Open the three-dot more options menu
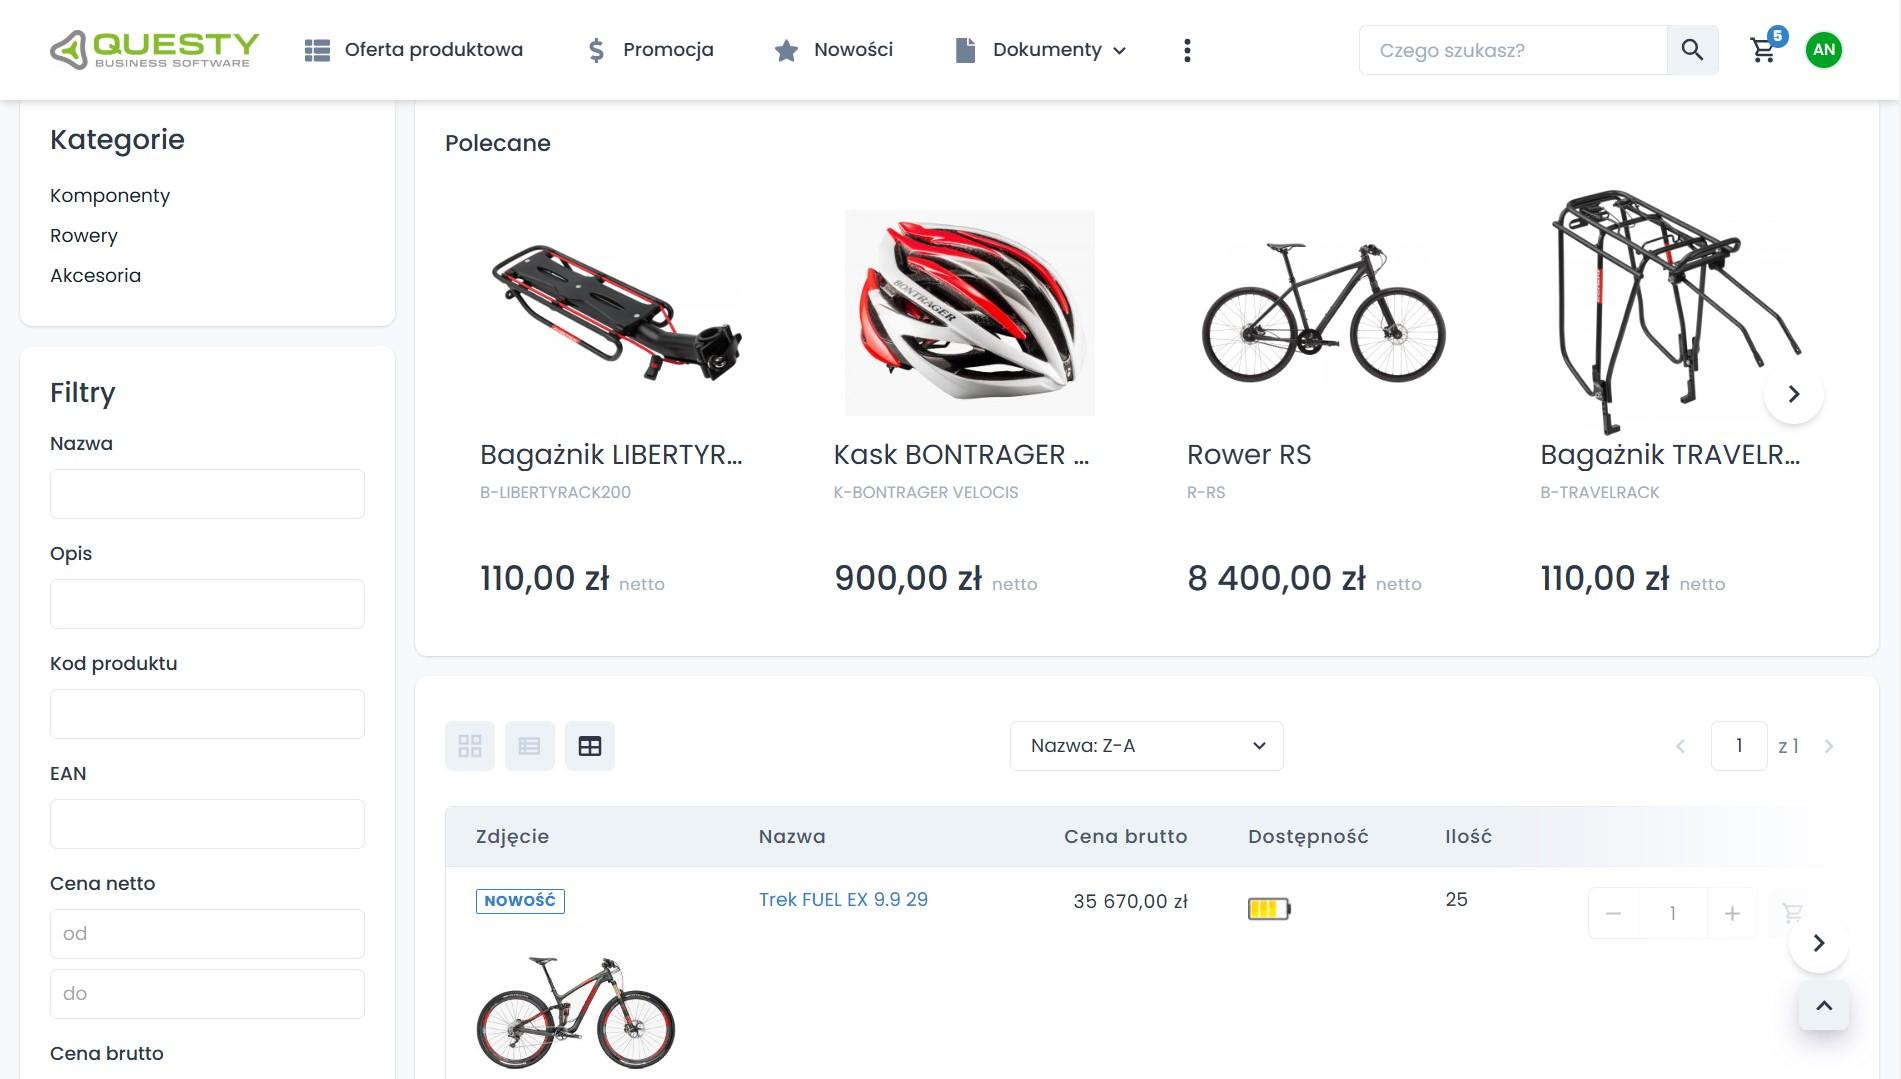Viewport: 1901px width, 1079px height. click(x=1187, y=50)
